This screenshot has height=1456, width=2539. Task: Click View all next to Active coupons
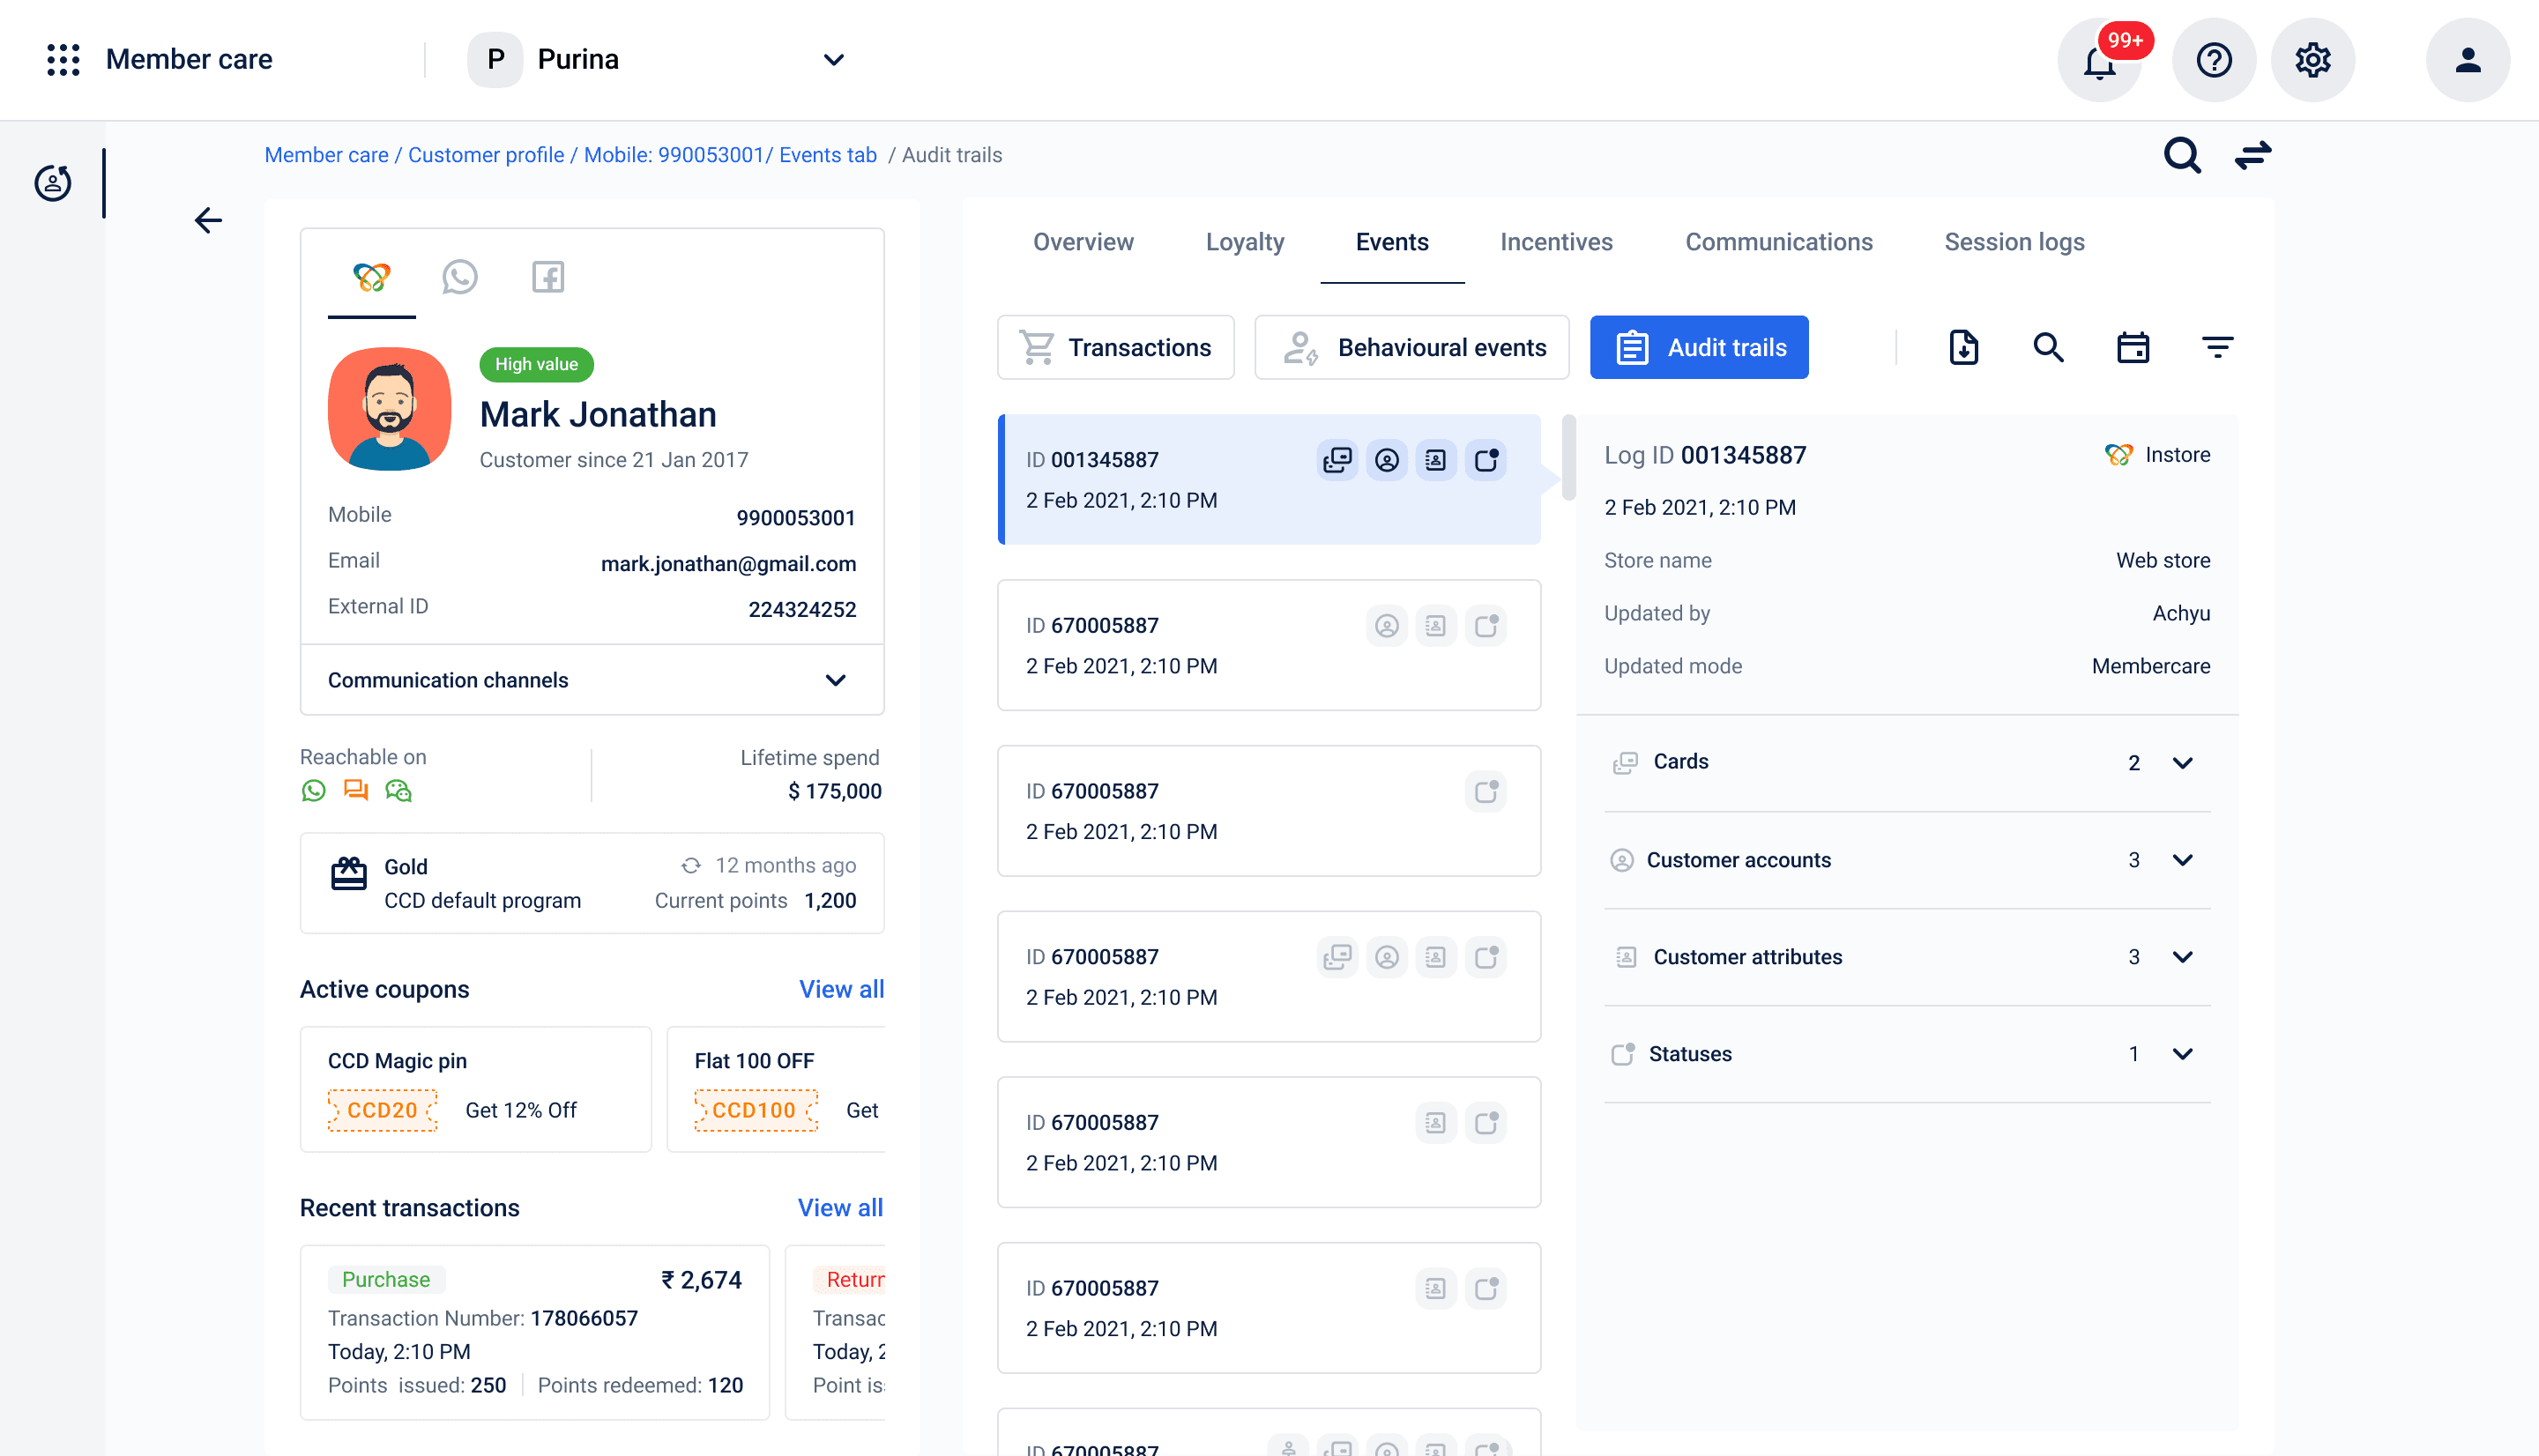[841, 989]
